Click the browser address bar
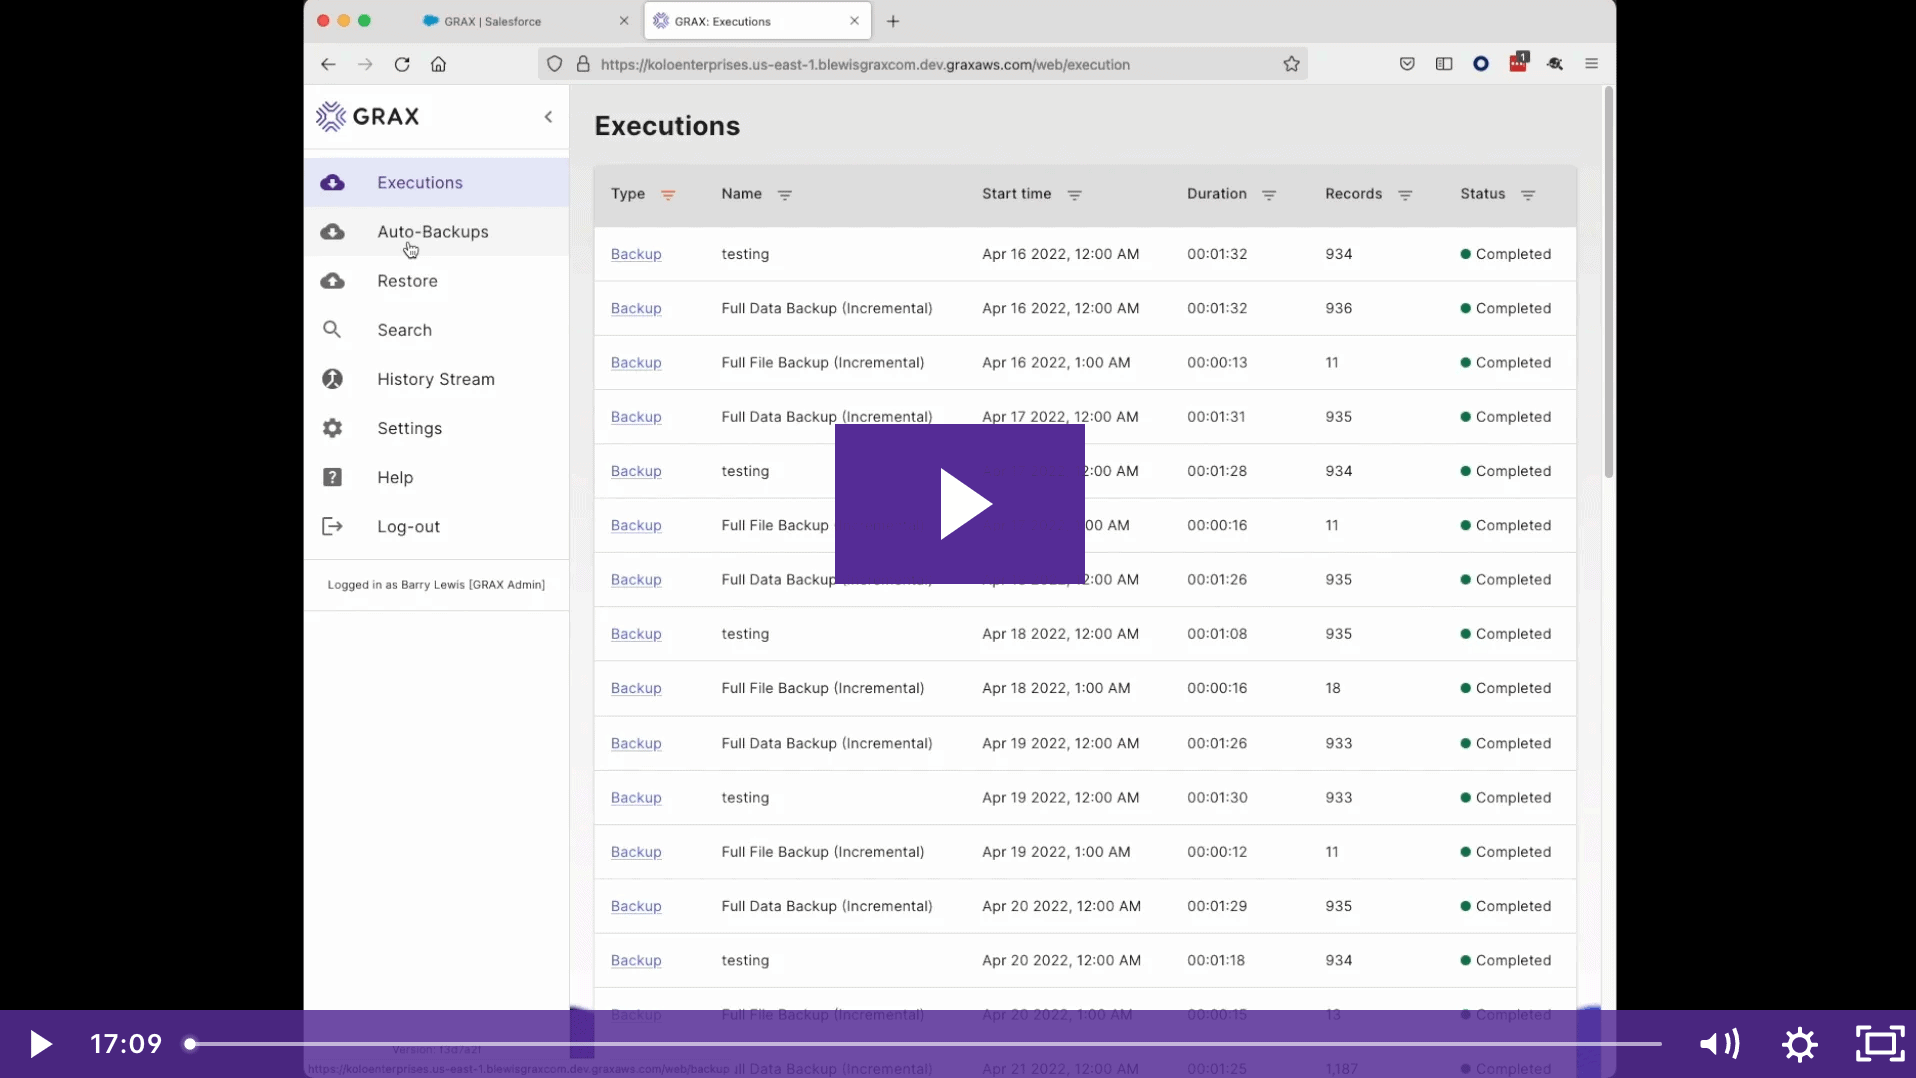Viewport: 1916px width, 1078px height. (900, 64)
